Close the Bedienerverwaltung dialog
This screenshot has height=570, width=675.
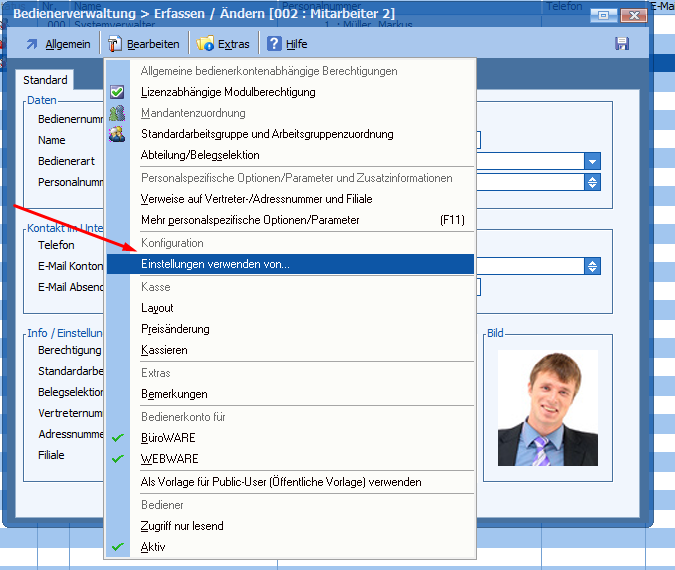(634, 15)
